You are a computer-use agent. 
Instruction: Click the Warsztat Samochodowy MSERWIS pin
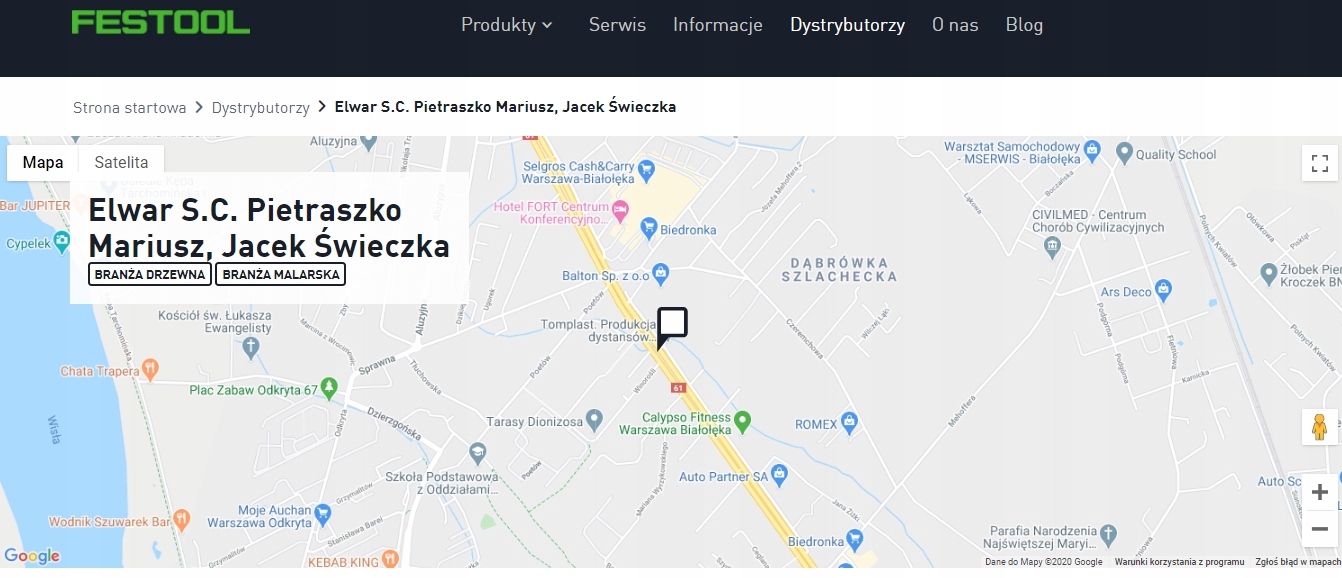[1092, 151]
